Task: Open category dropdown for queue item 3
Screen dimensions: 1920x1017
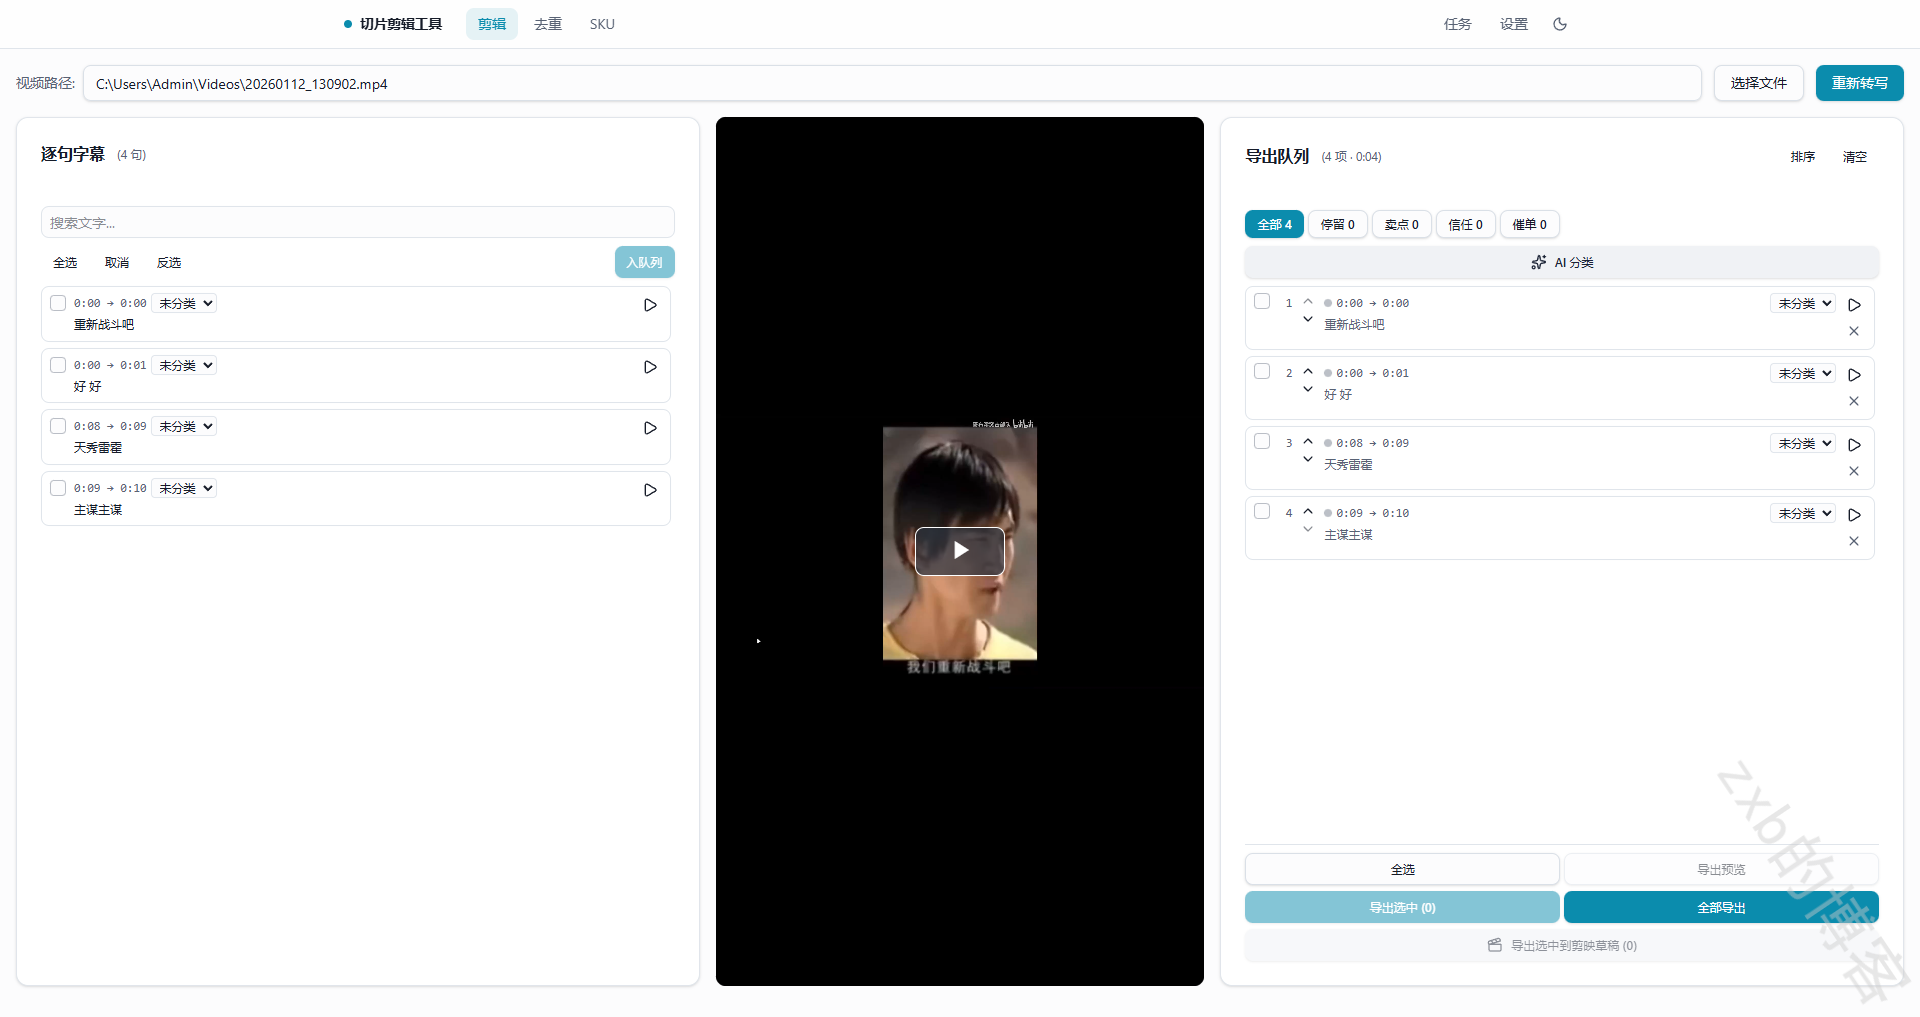Action: [1803, 443]
